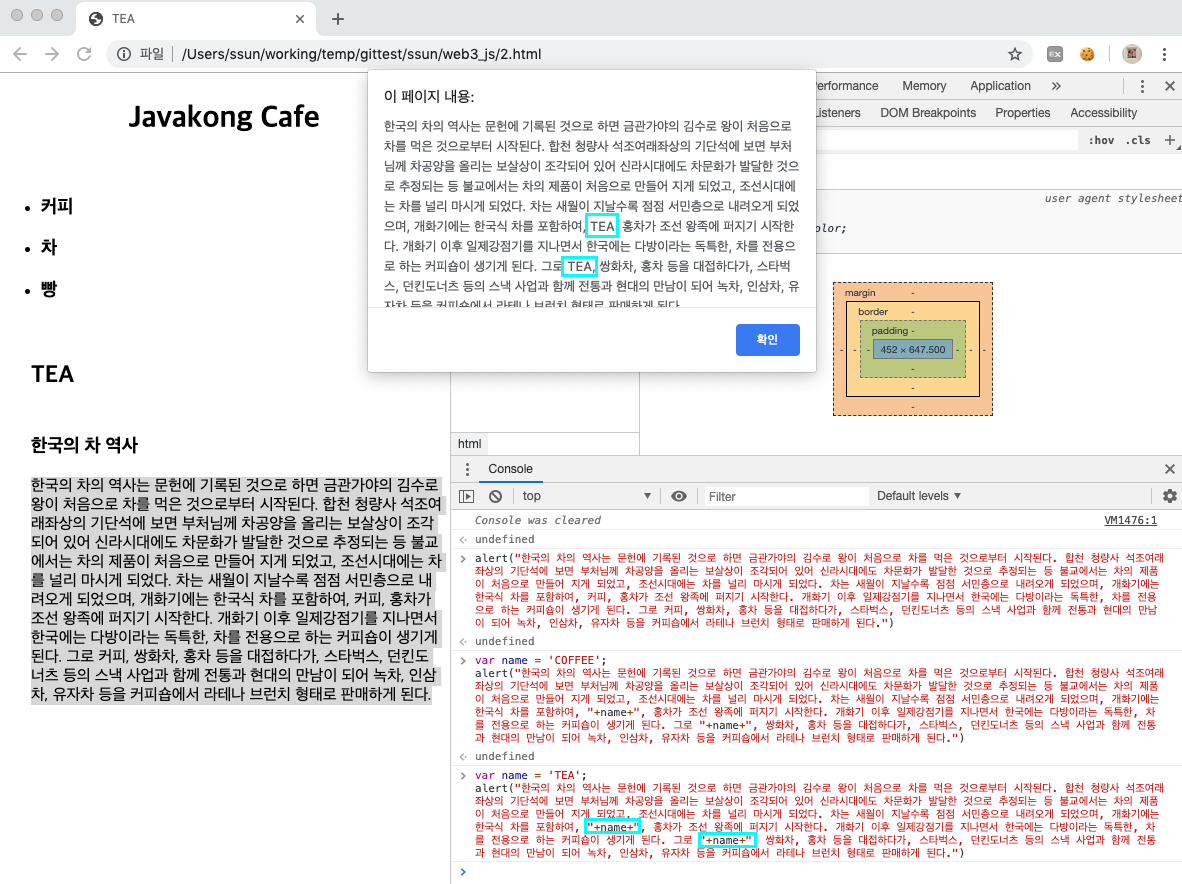Viewport: 1182px width, 884px height.
Task: Create live expression with the eye icon
Action: [678, 496]
